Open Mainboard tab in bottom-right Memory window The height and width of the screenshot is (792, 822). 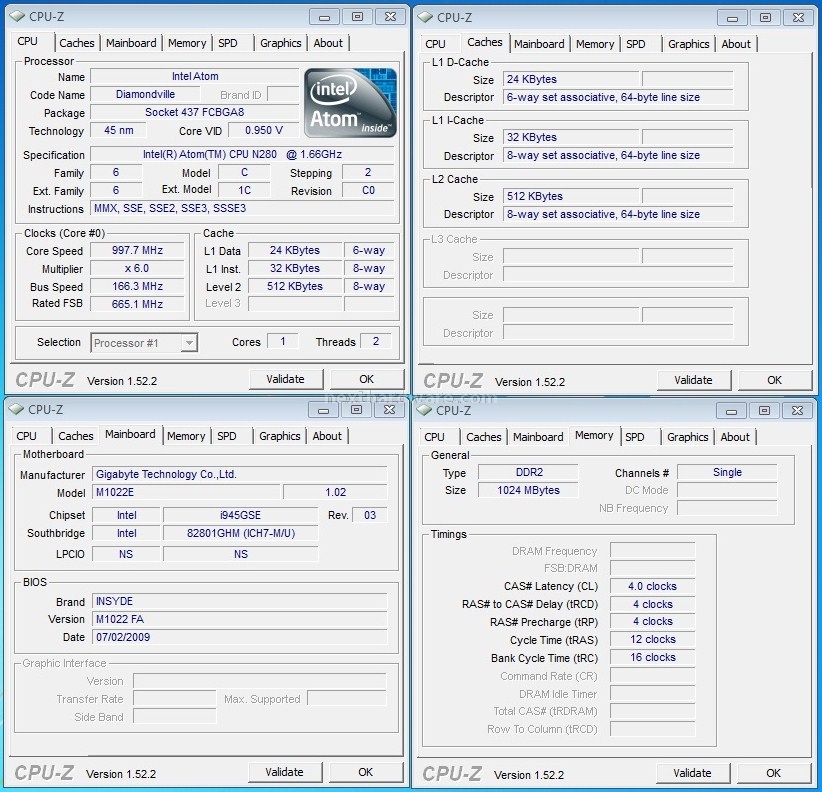538,437
